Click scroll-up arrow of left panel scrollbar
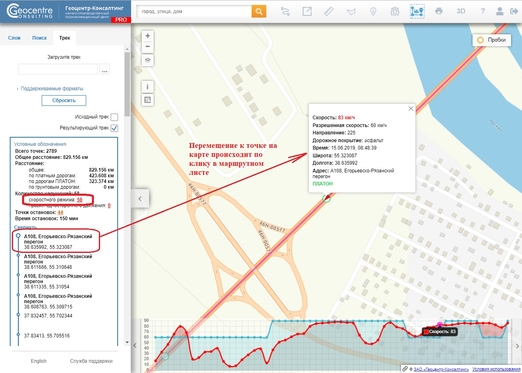This screenshot has height=373, width=522. (127, 49)
